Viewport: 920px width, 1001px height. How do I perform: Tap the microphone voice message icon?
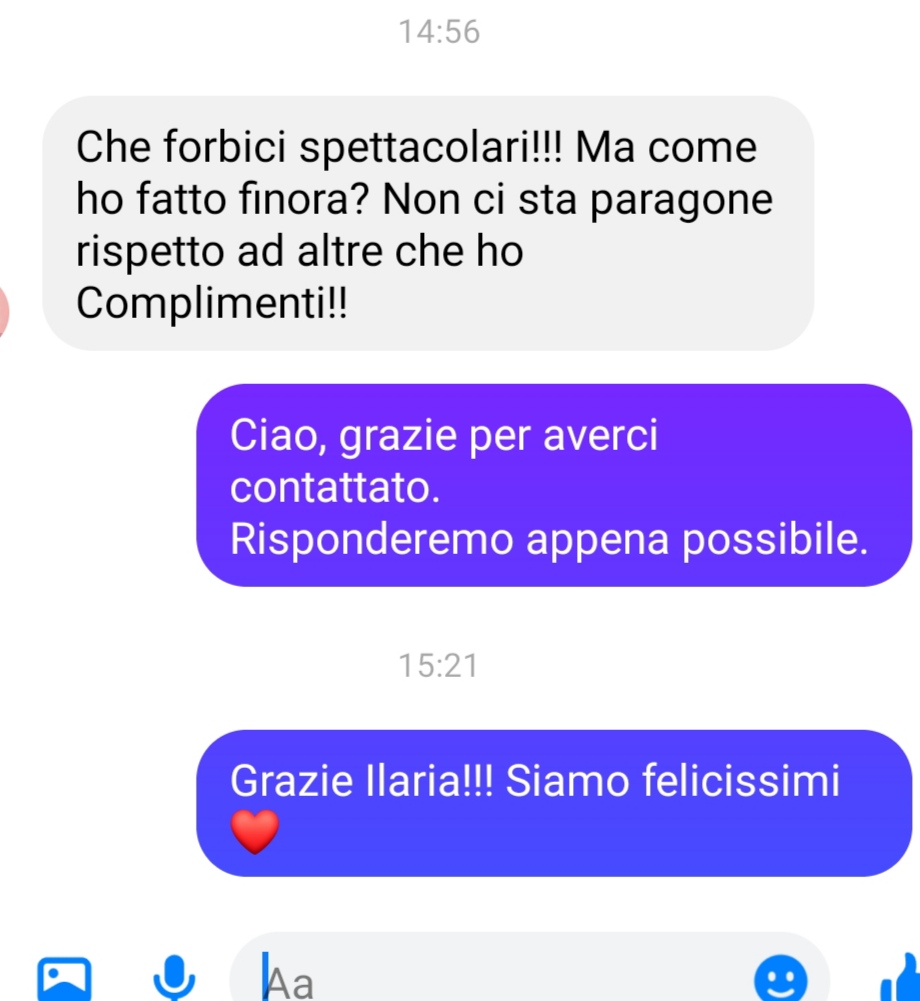coord(174,977)
